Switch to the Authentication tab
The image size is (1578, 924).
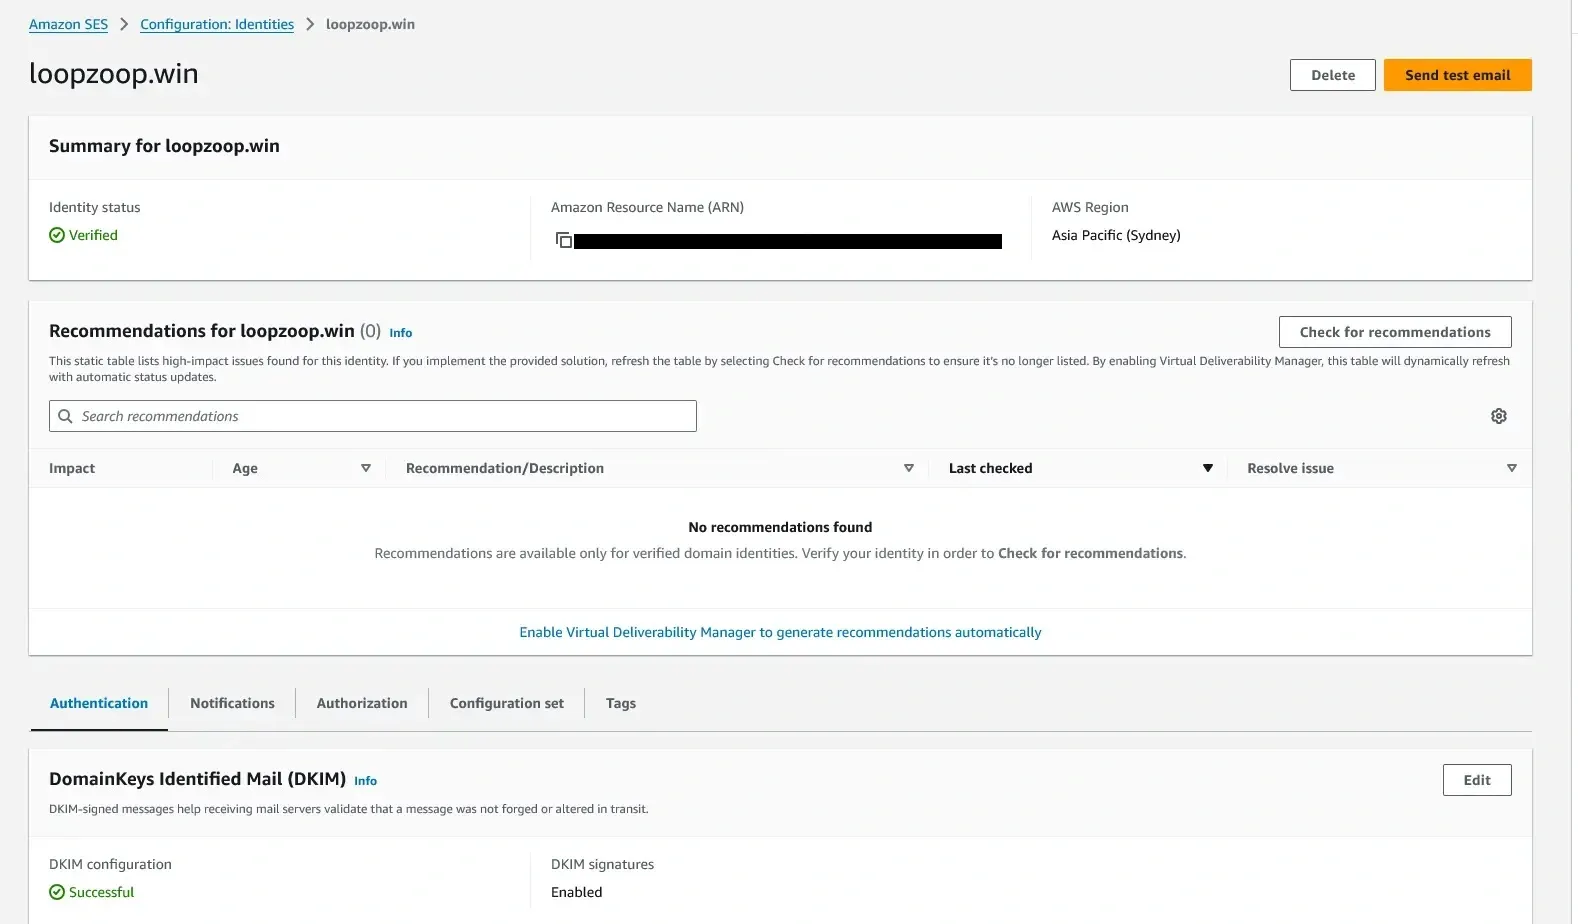pos(99,703)
